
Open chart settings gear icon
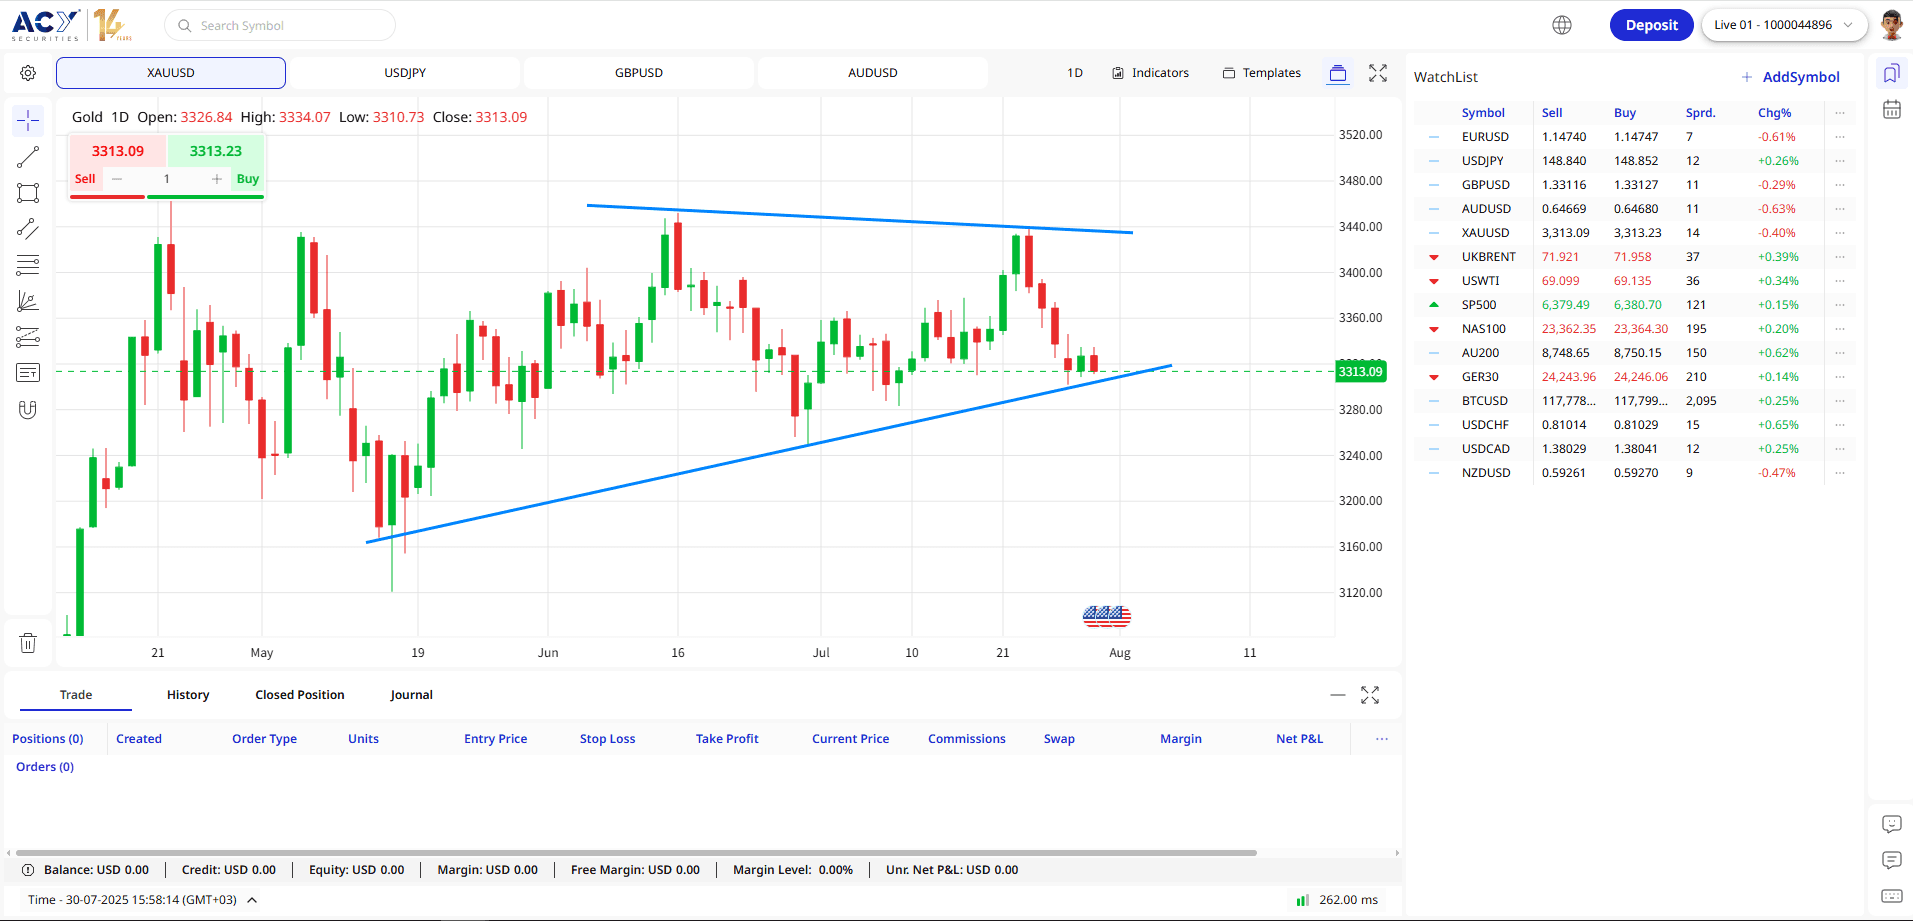point(28,73)
